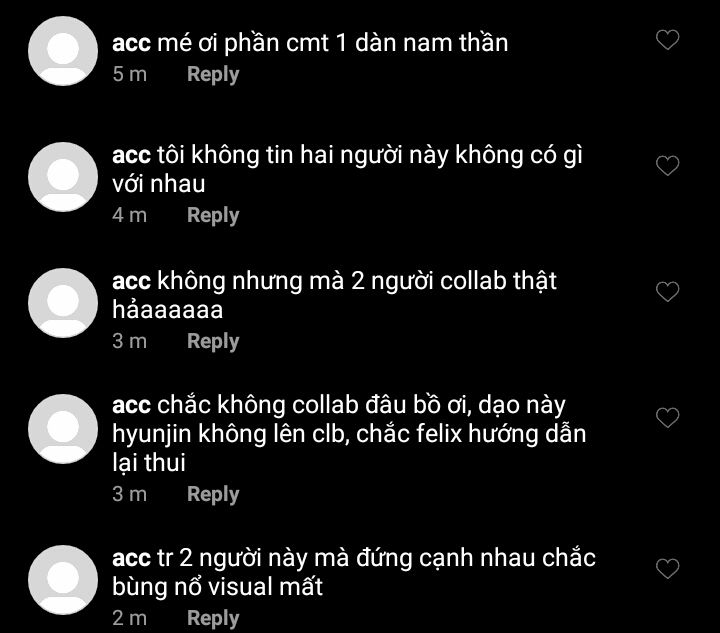Reply to the 'collab thật hảaaaaaa' comment
Image resolution: width=720 pixels, height=633 pixels.
213,342
